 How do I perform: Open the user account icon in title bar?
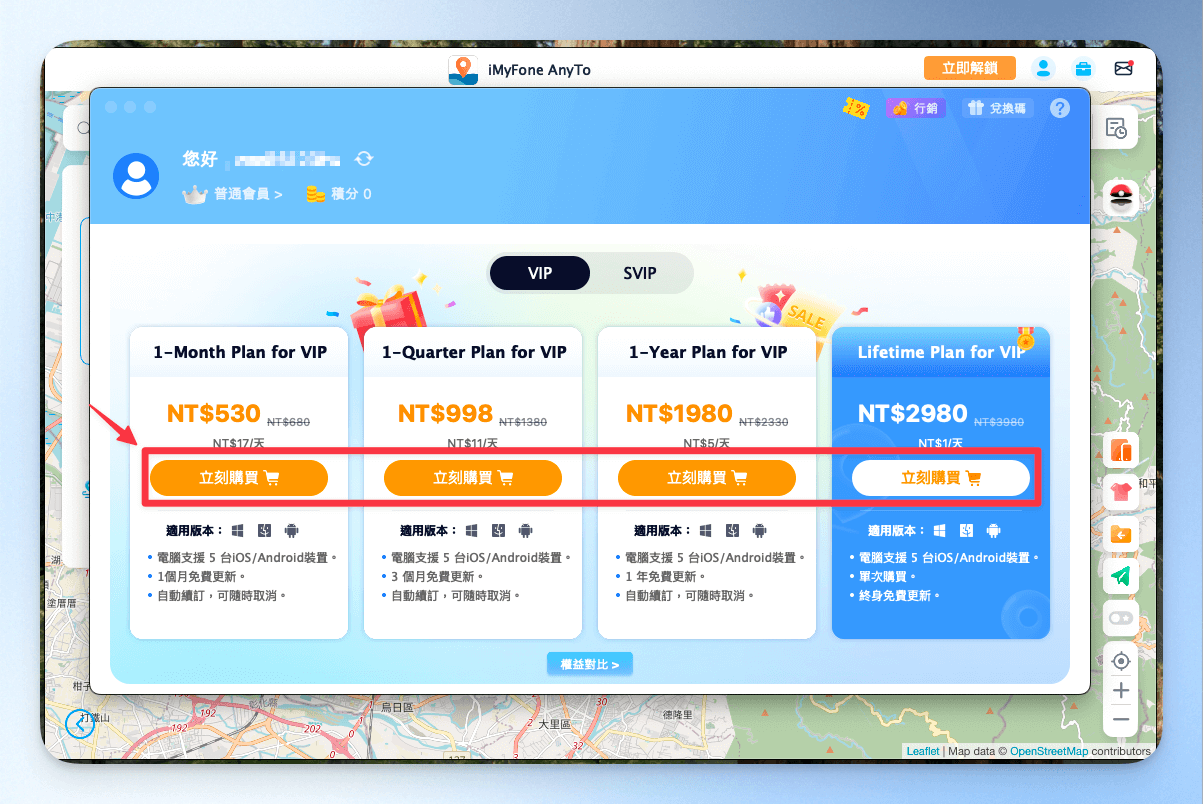tap(1043, 68)
